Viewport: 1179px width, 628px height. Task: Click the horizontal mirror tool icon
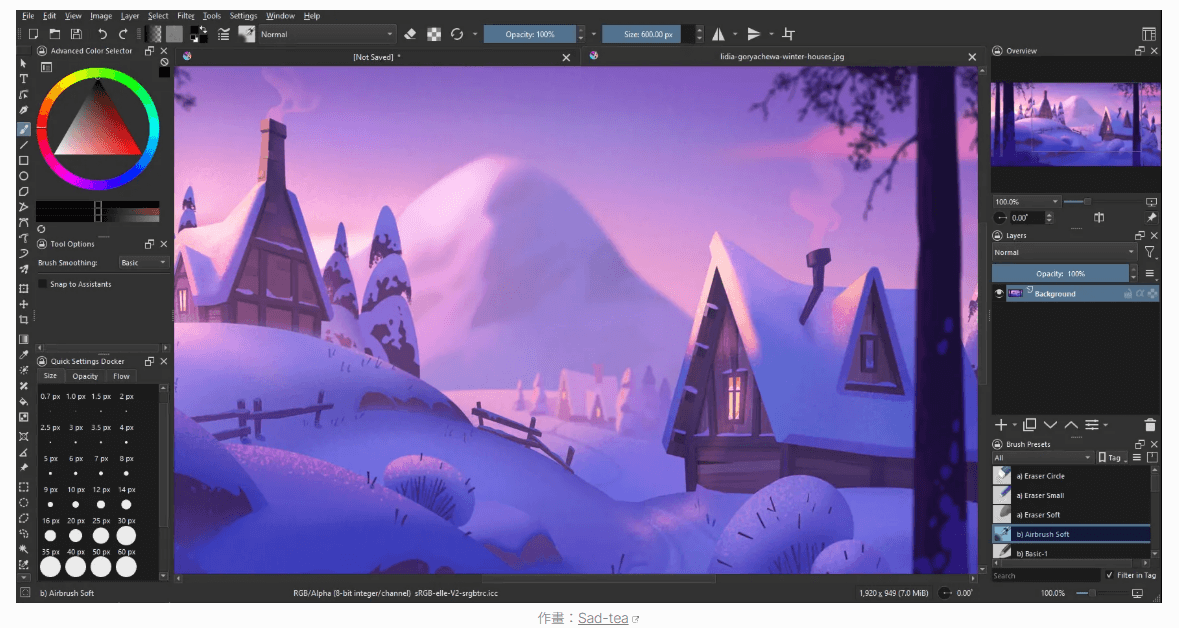coord(718,34)
